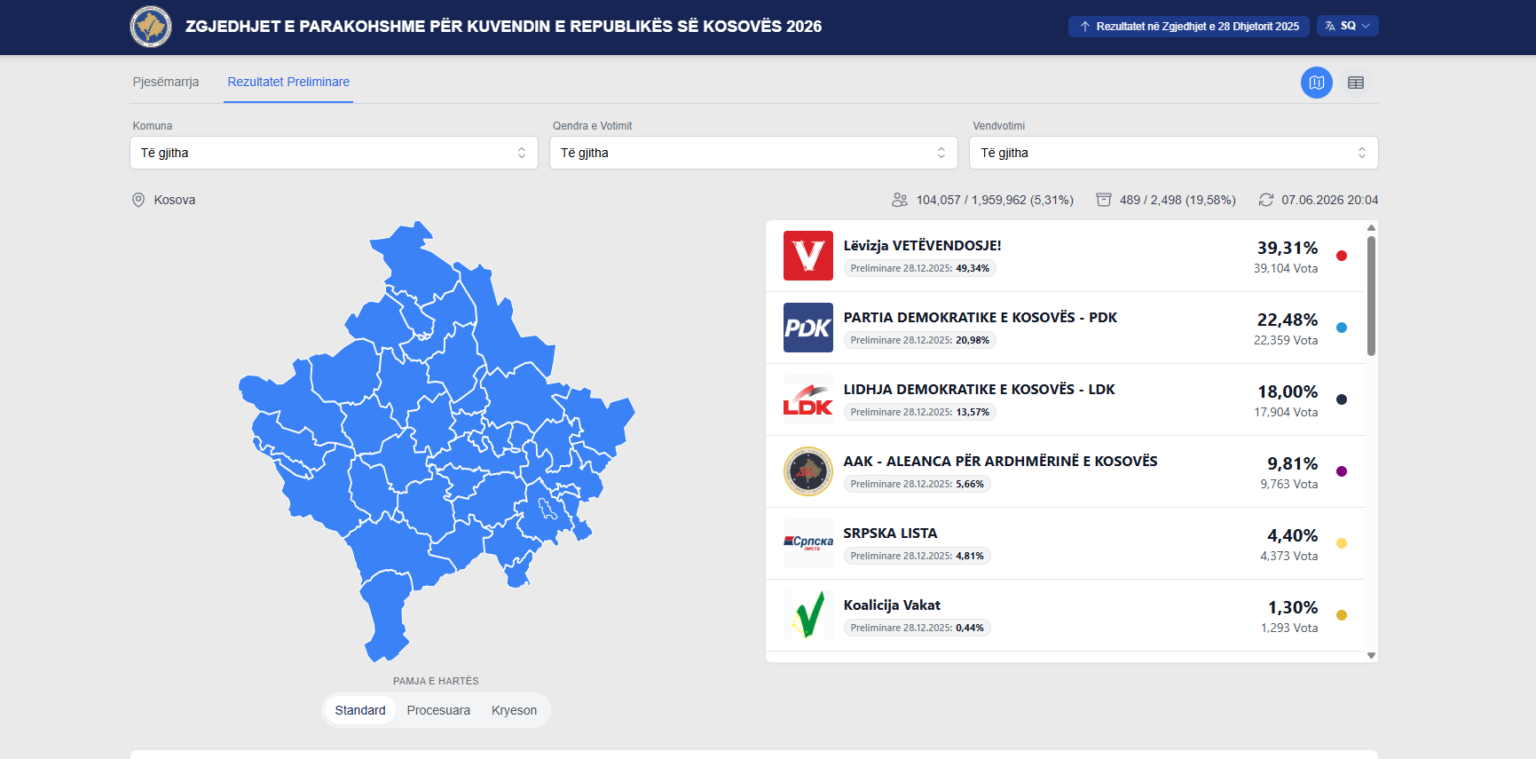
Task: Click the red VETËVENDOSJE color dot
Action: coord(1342,256)
